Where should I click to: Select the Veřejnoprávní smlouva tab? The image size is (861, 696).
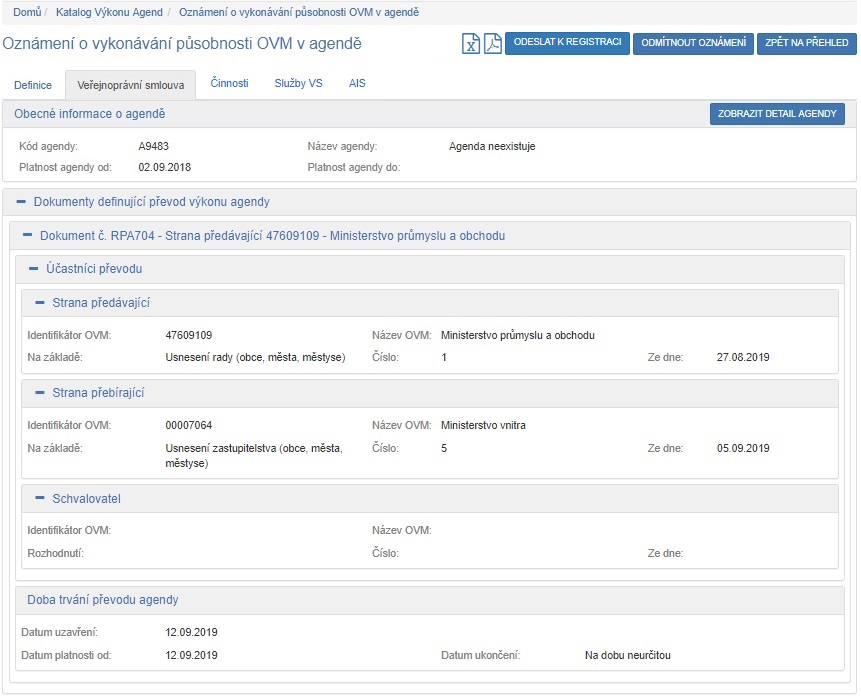[130, 85]
